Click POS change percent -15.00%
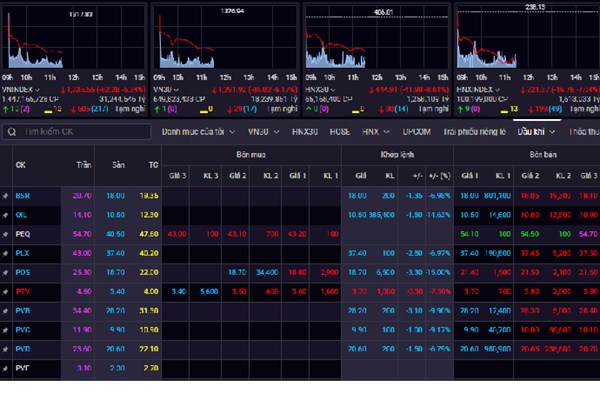This screenshot has height=400, width=600. 438,273
